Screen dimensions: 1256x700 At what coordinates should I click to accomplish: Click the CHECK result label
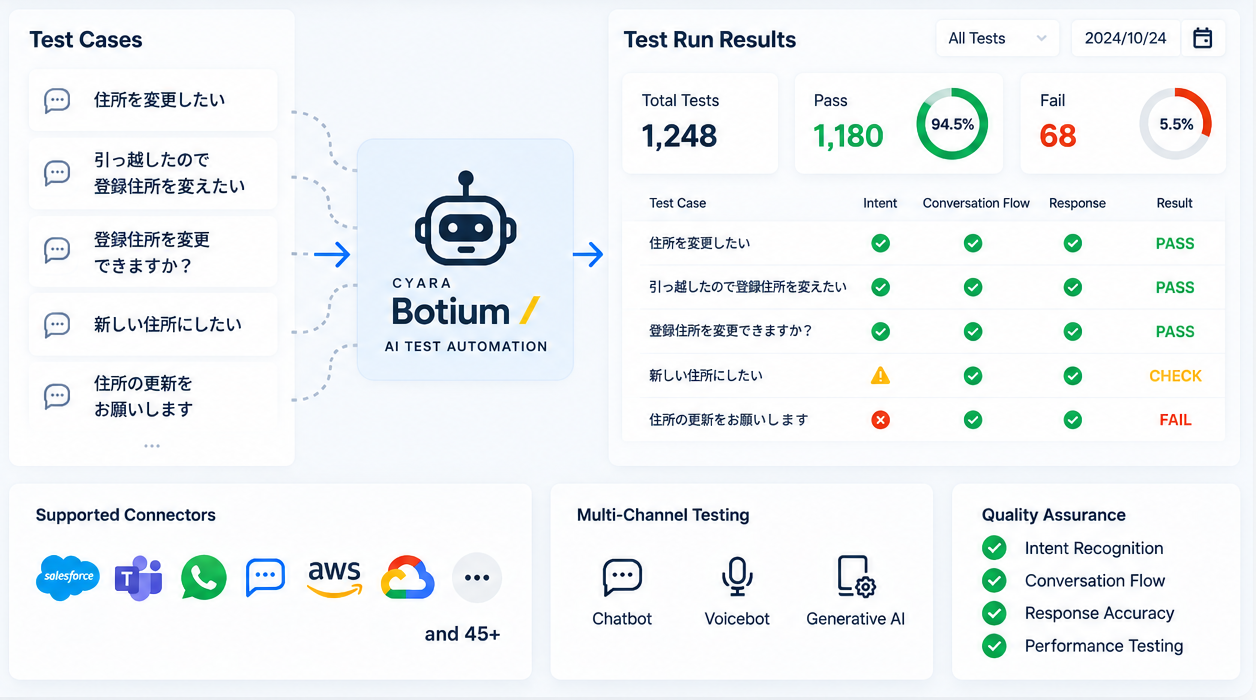tap(1175, 376)
